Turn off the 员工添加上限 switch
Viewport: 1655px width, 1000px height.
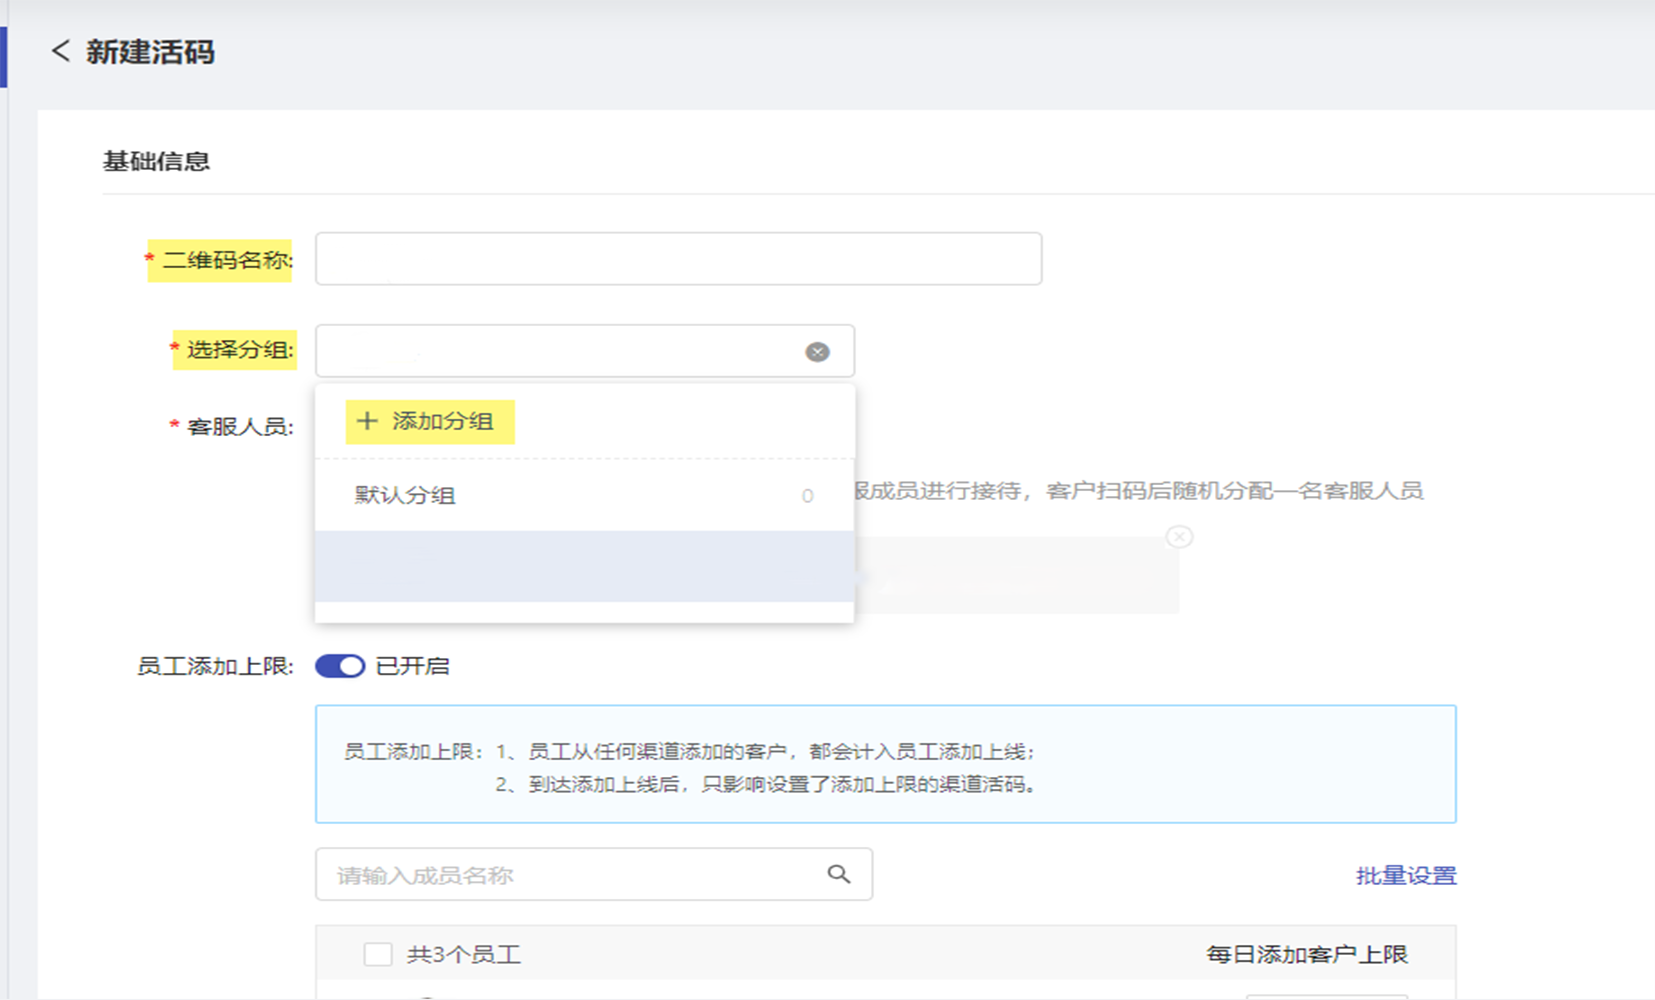[x=340, y=666]
